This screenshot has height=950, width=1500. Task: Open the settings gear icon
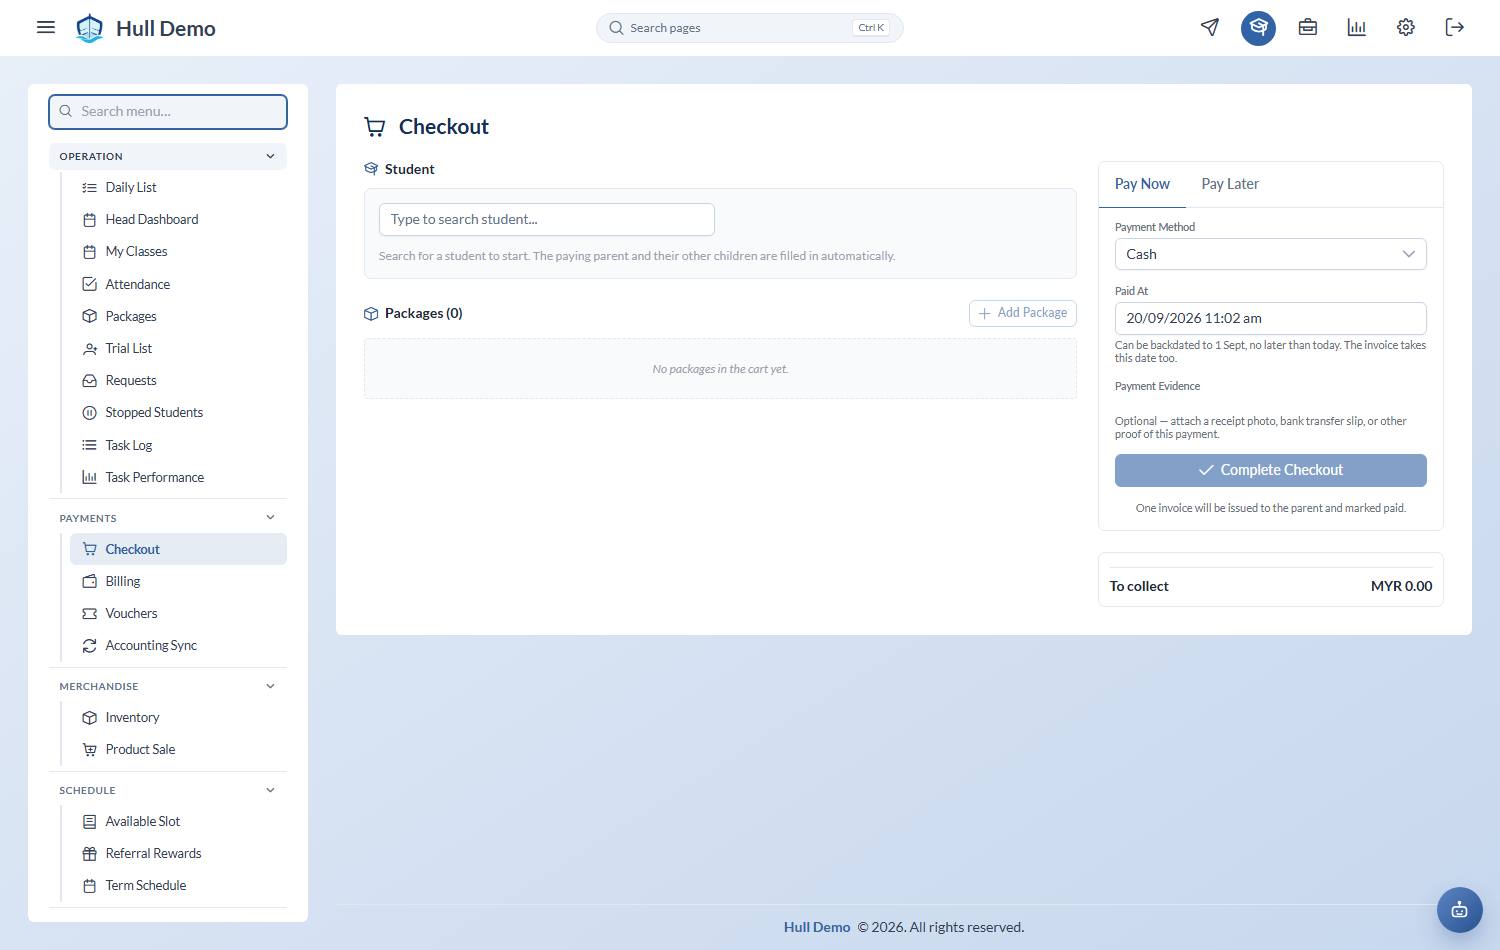pos(1405,27)
